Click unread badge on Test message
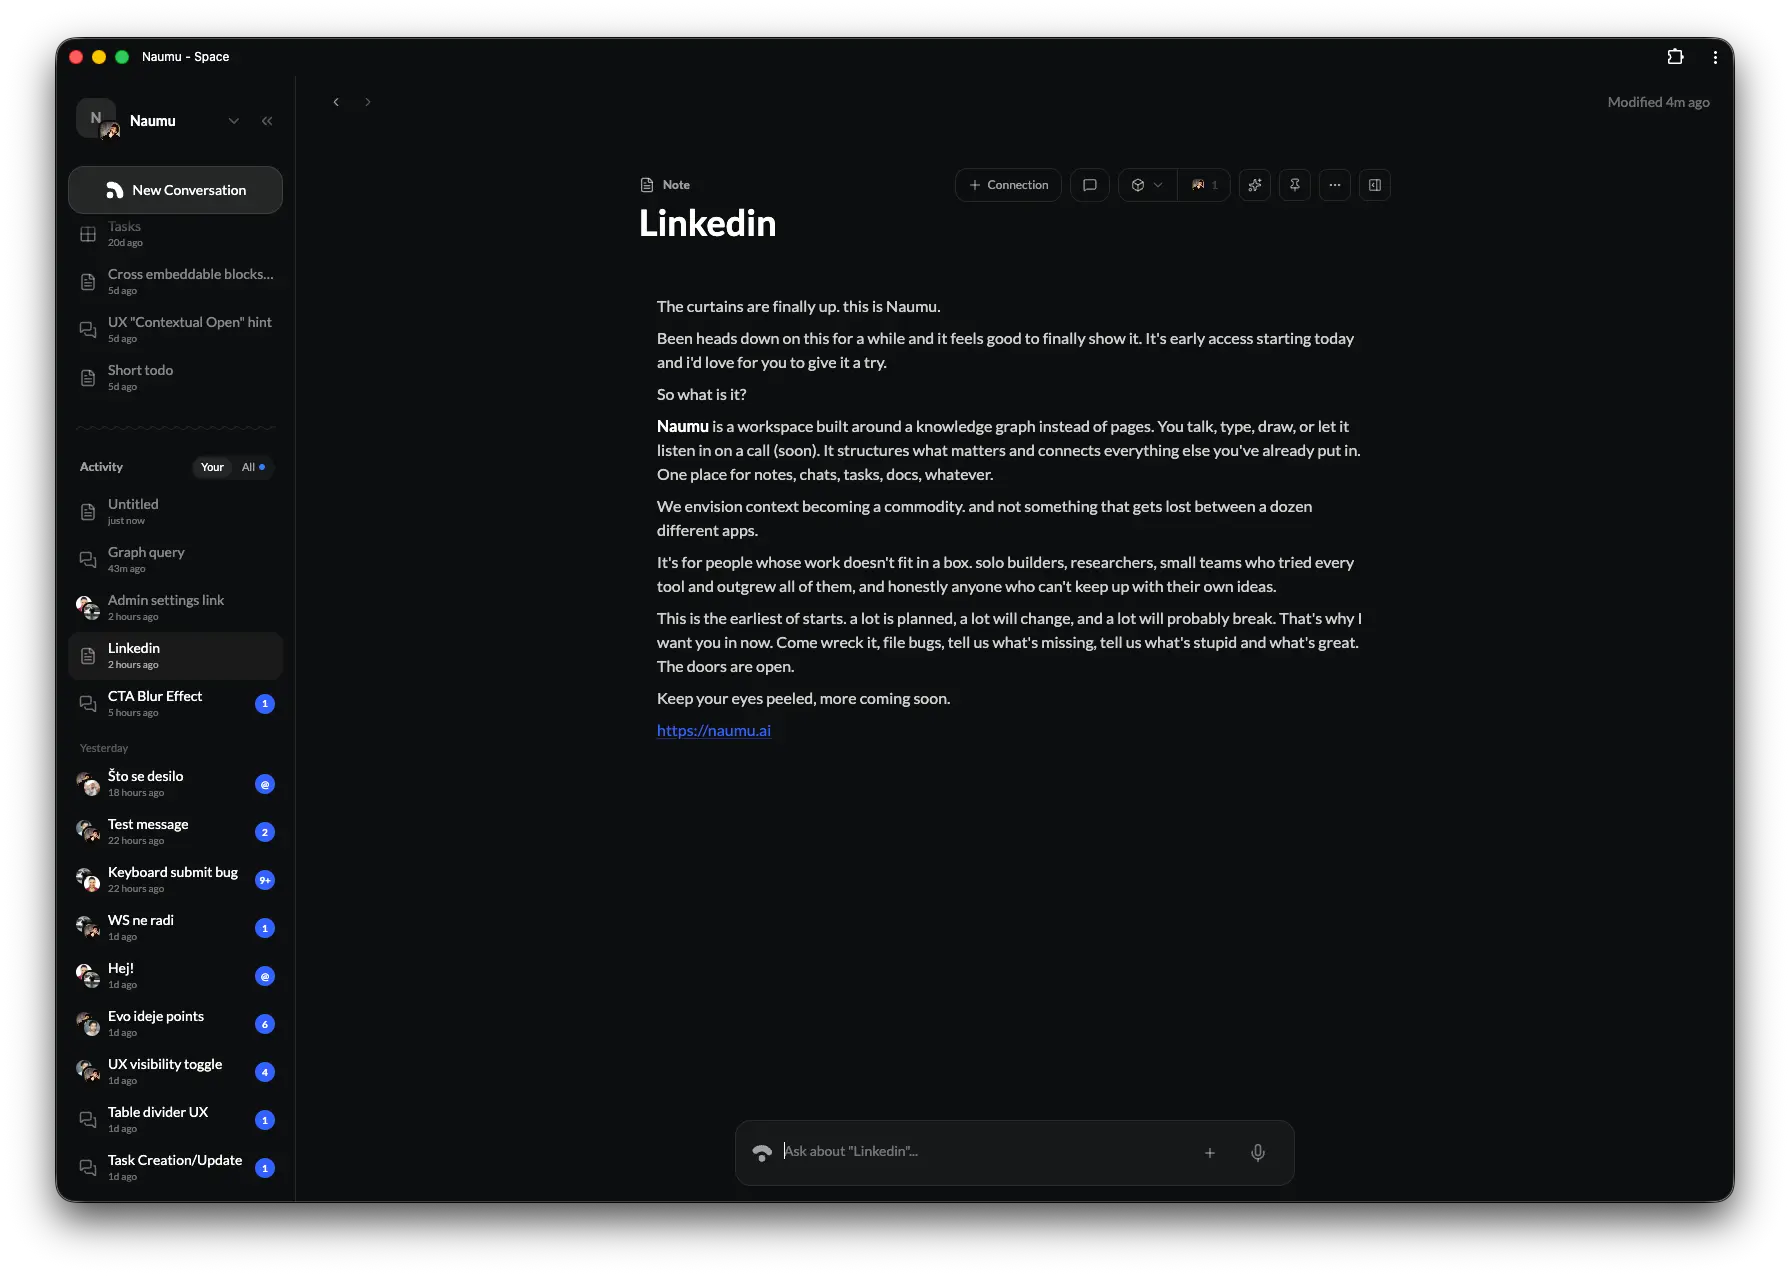 coord(265,832)
